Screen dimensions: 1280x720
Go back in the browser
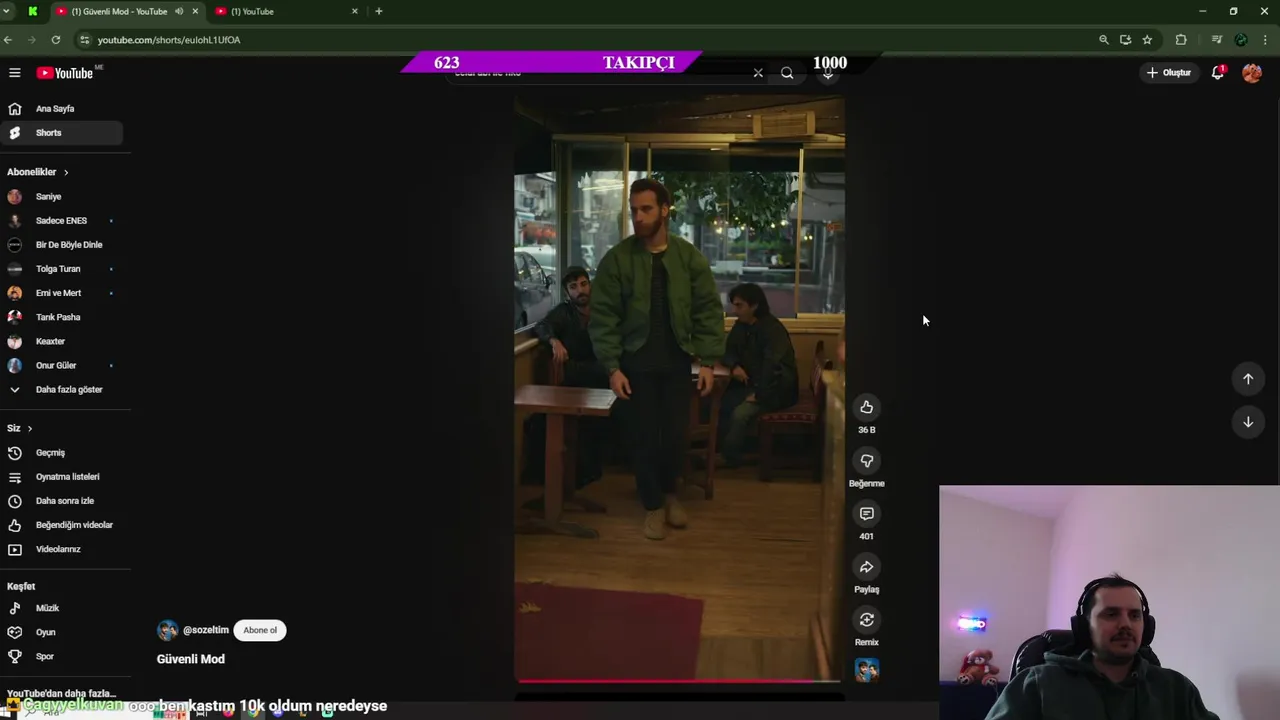click(x=8, y=40)
